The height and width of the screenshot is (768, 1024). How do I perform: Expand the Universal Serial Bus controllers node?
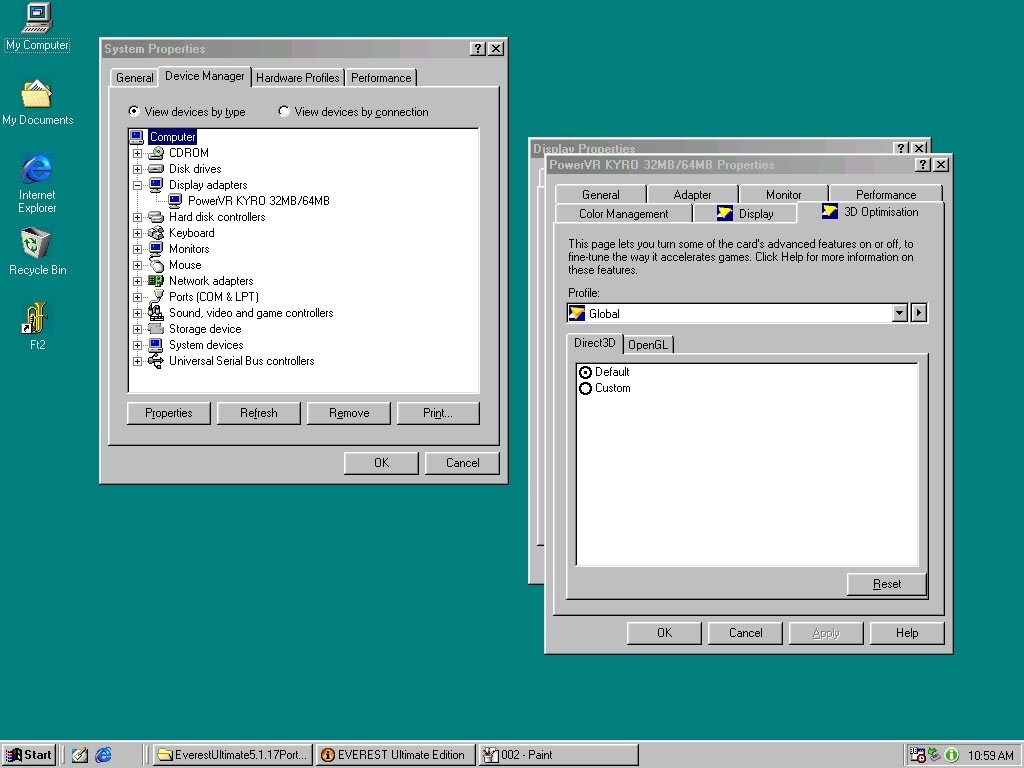(x=137, y=361)
